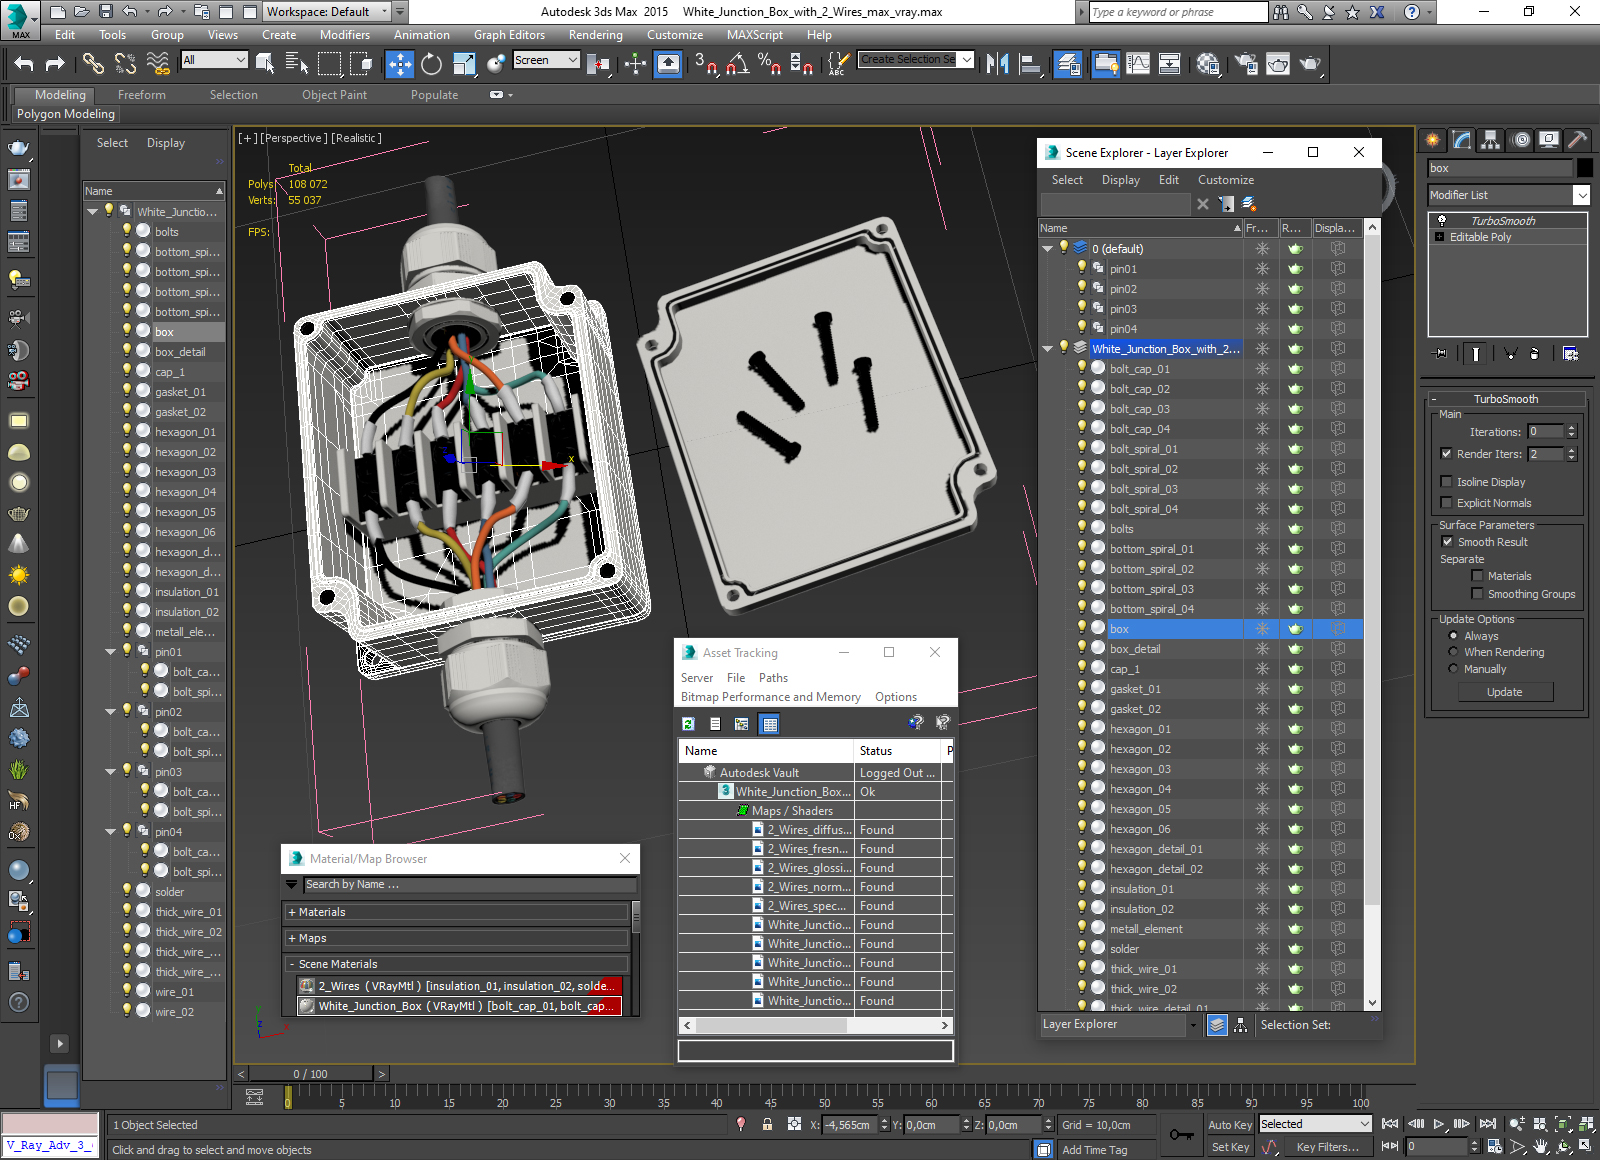This screenshot has width=1600, height=1160.
Task: Open the Material Editor from toolbar
Action: (1208, 64)
